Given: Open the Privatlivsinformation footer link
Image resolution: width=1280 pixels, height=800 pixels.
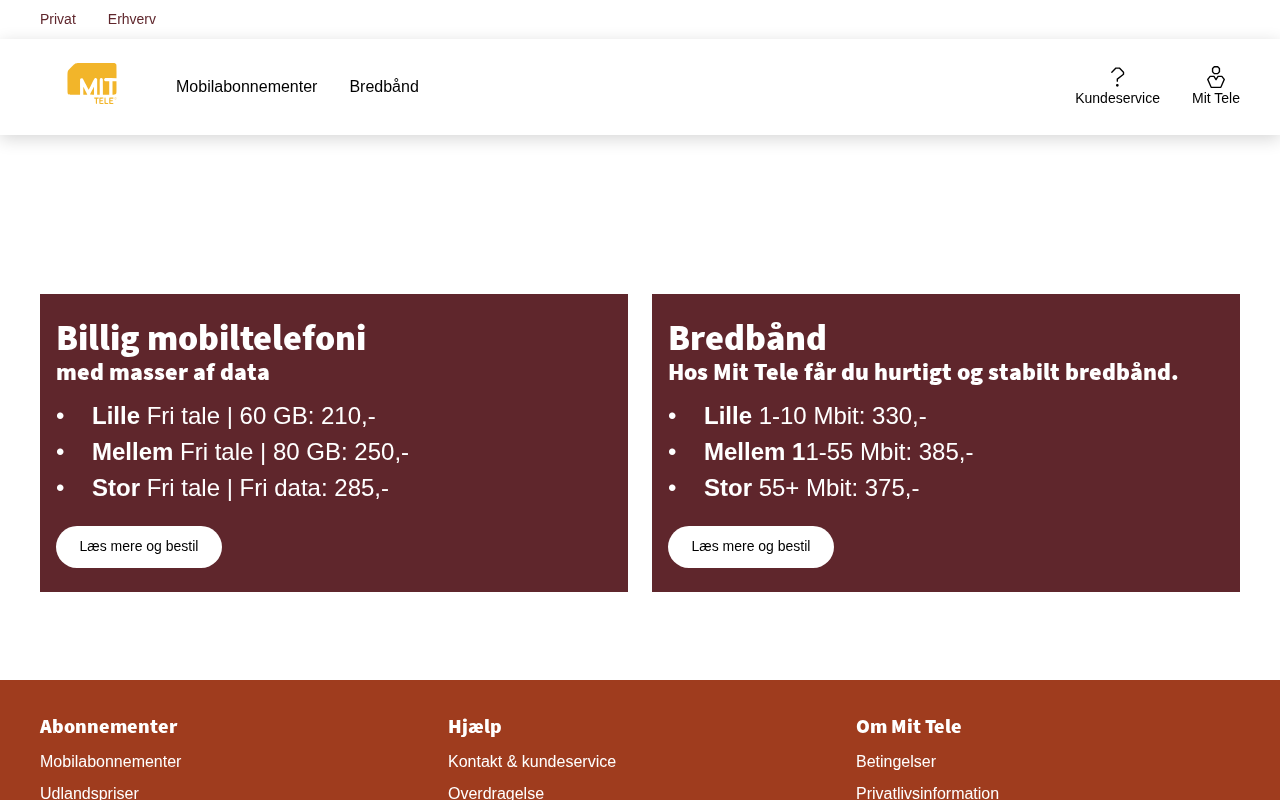Looking at the screenshot, I should (x=927, y=792).
